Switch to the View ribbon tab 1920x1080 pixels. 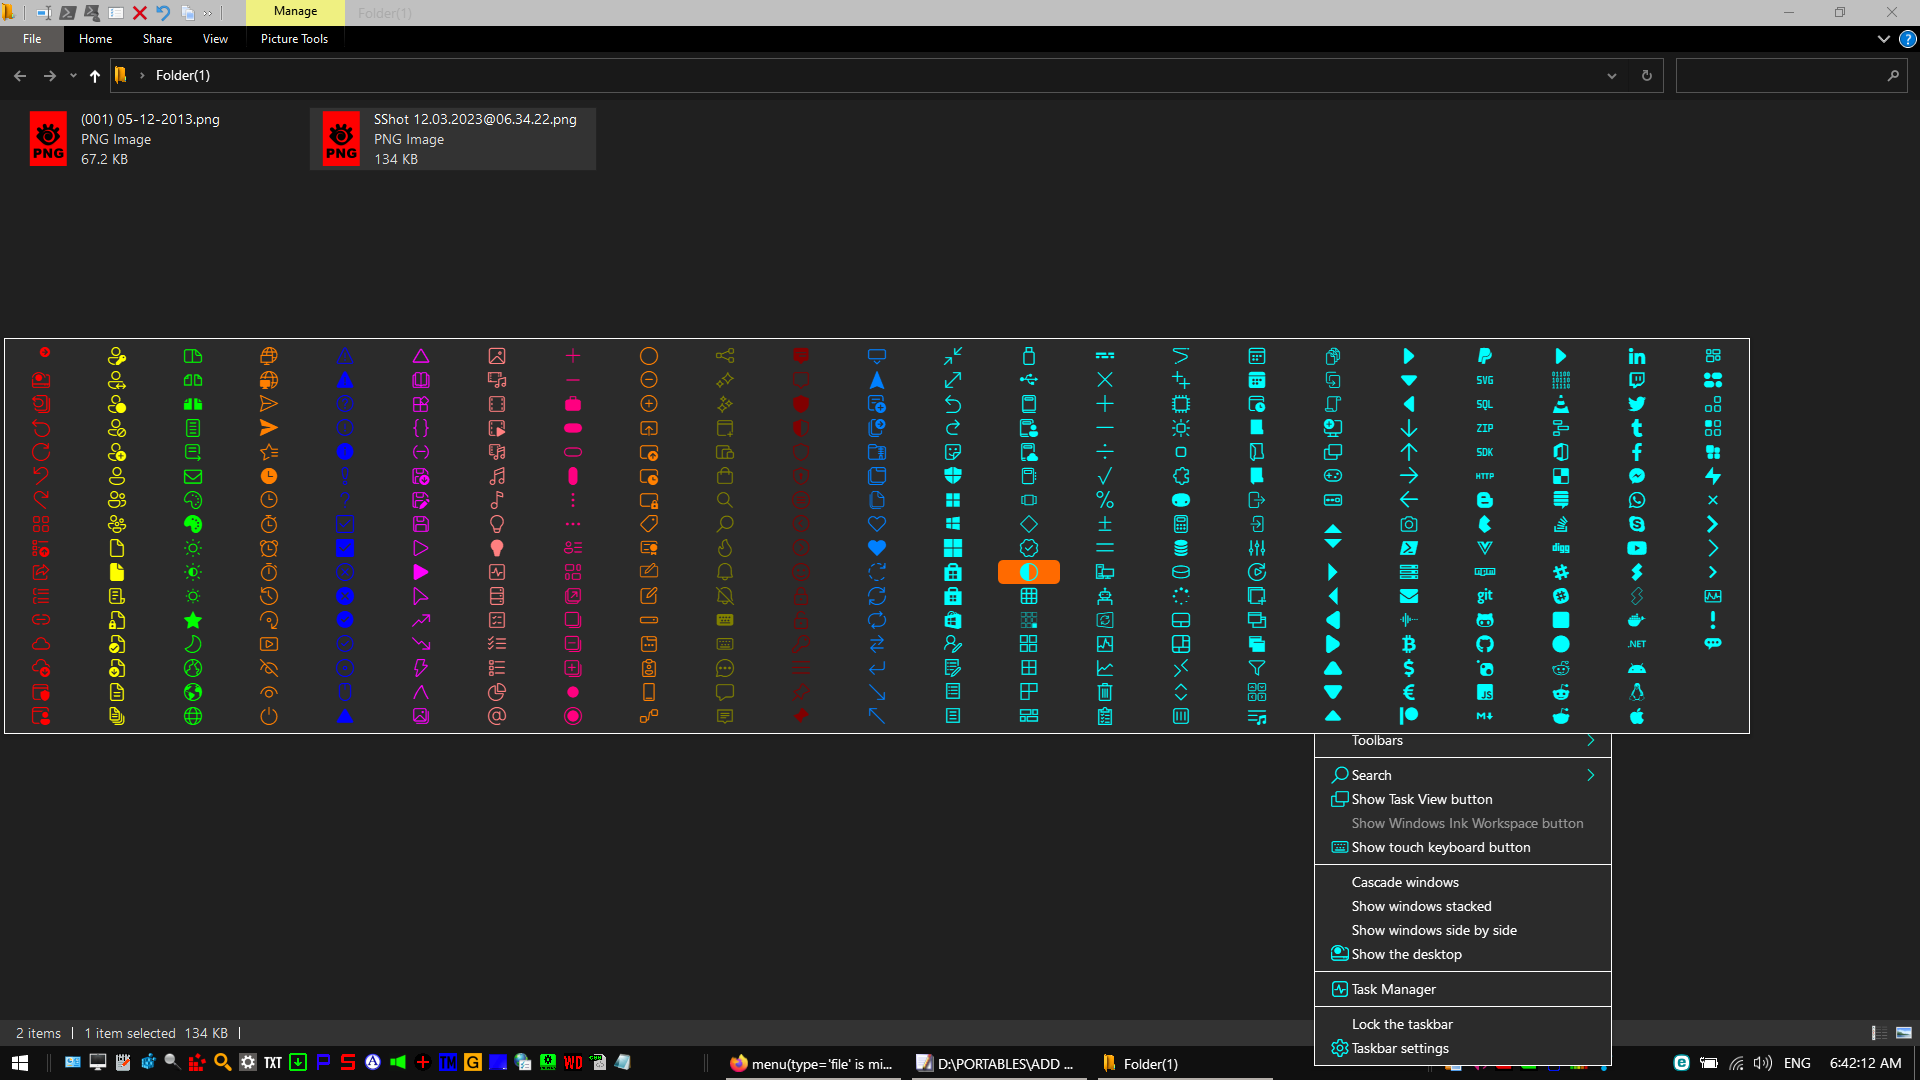pyautogui.click(x=214, y=39)
